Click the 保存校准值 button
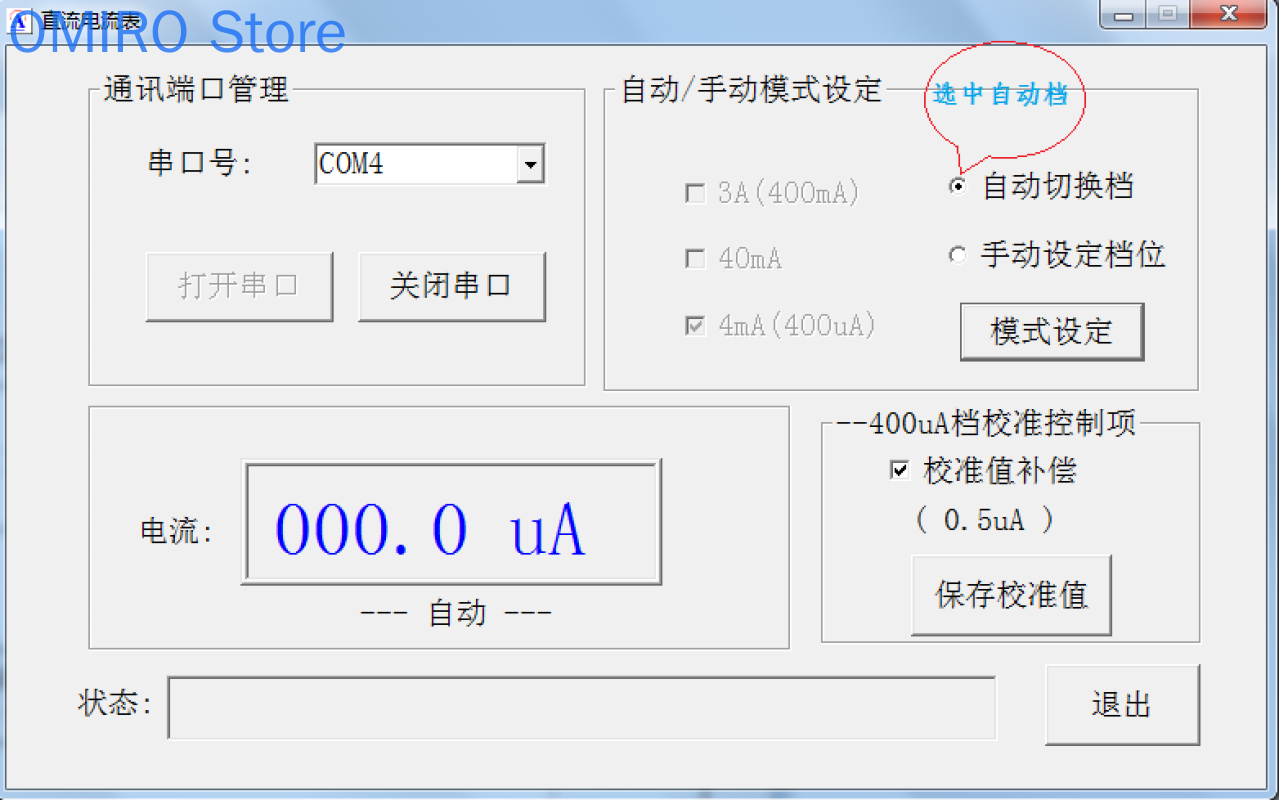 (1011, 595)
